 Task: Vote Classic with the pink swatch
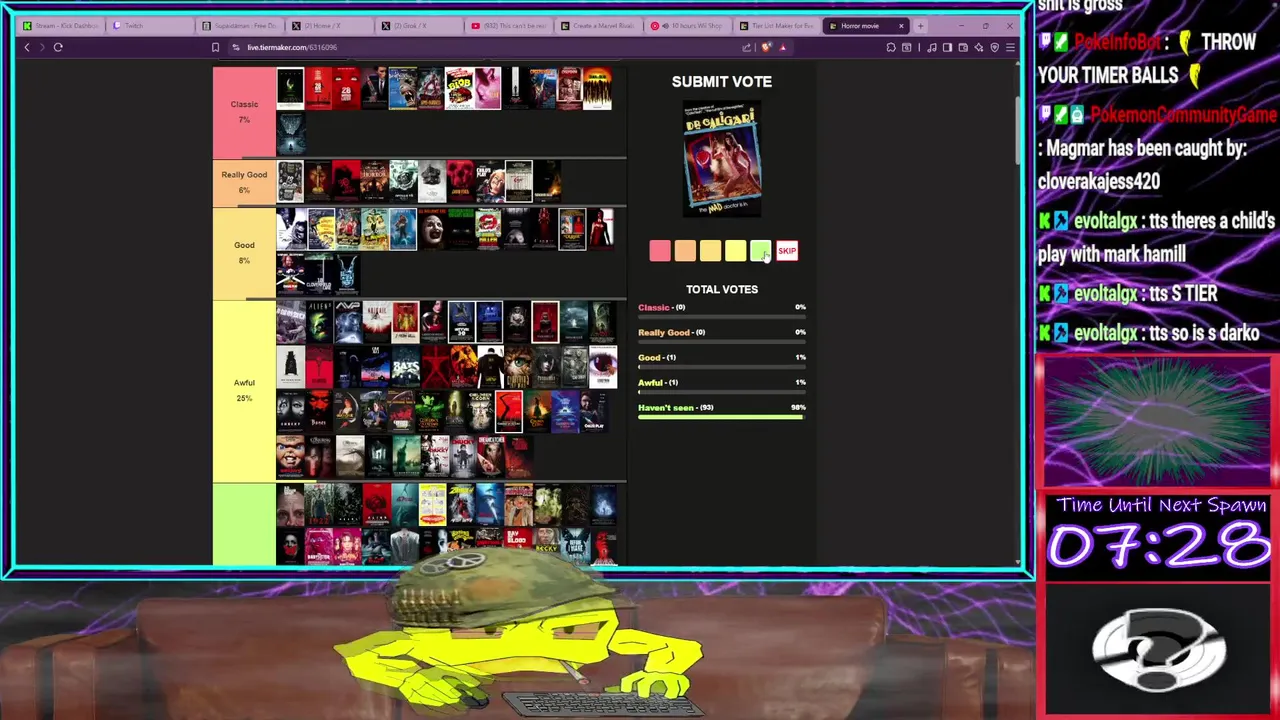tap(659, 251)
